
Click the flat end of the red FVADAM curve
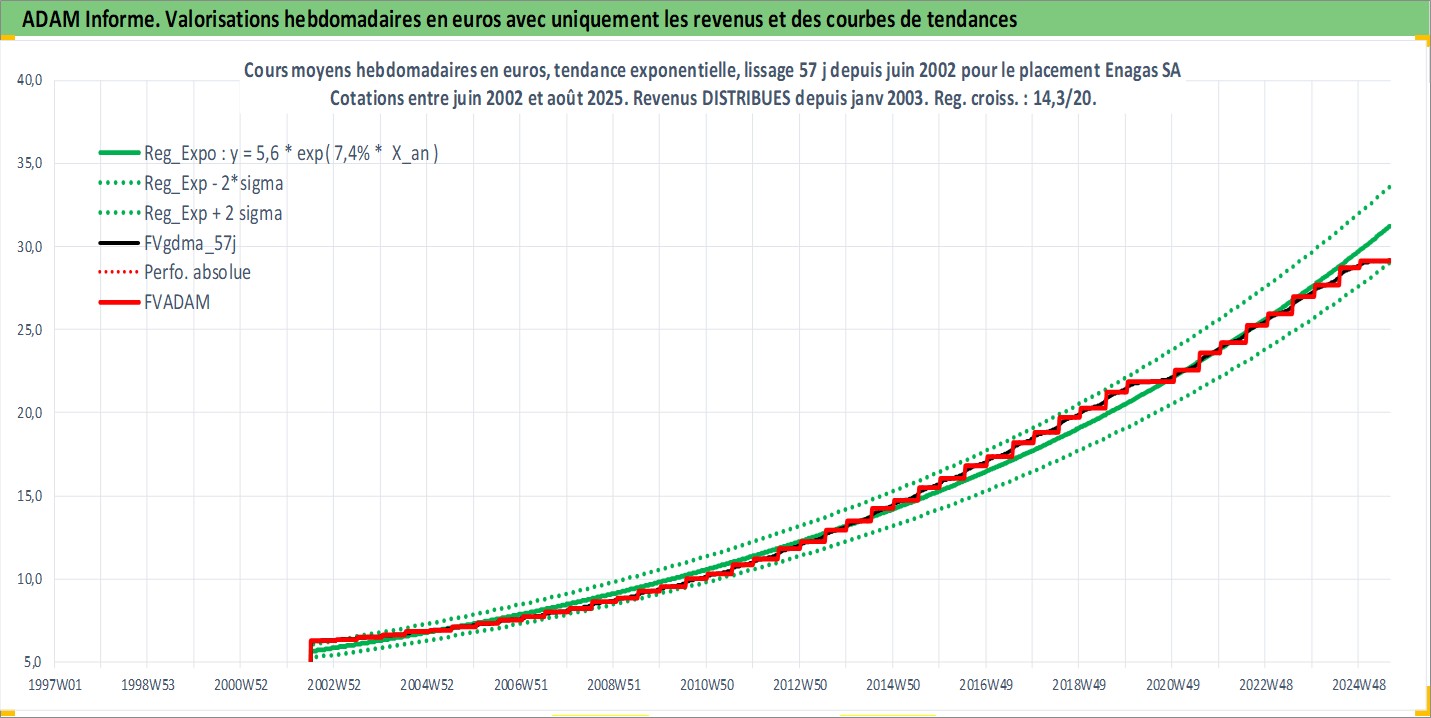tap(1376, 262)
